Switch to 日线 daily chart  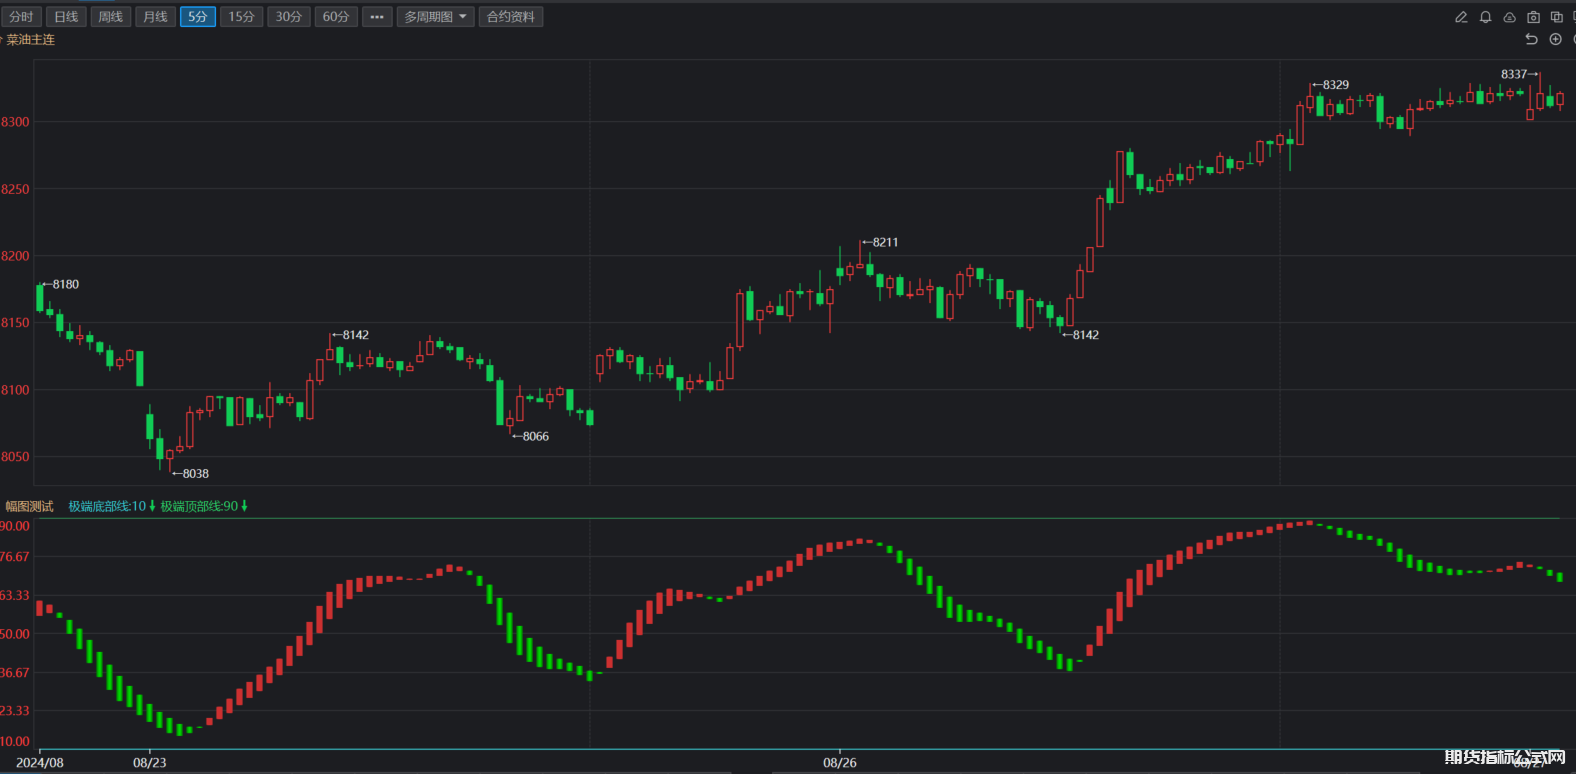[66, 17]
